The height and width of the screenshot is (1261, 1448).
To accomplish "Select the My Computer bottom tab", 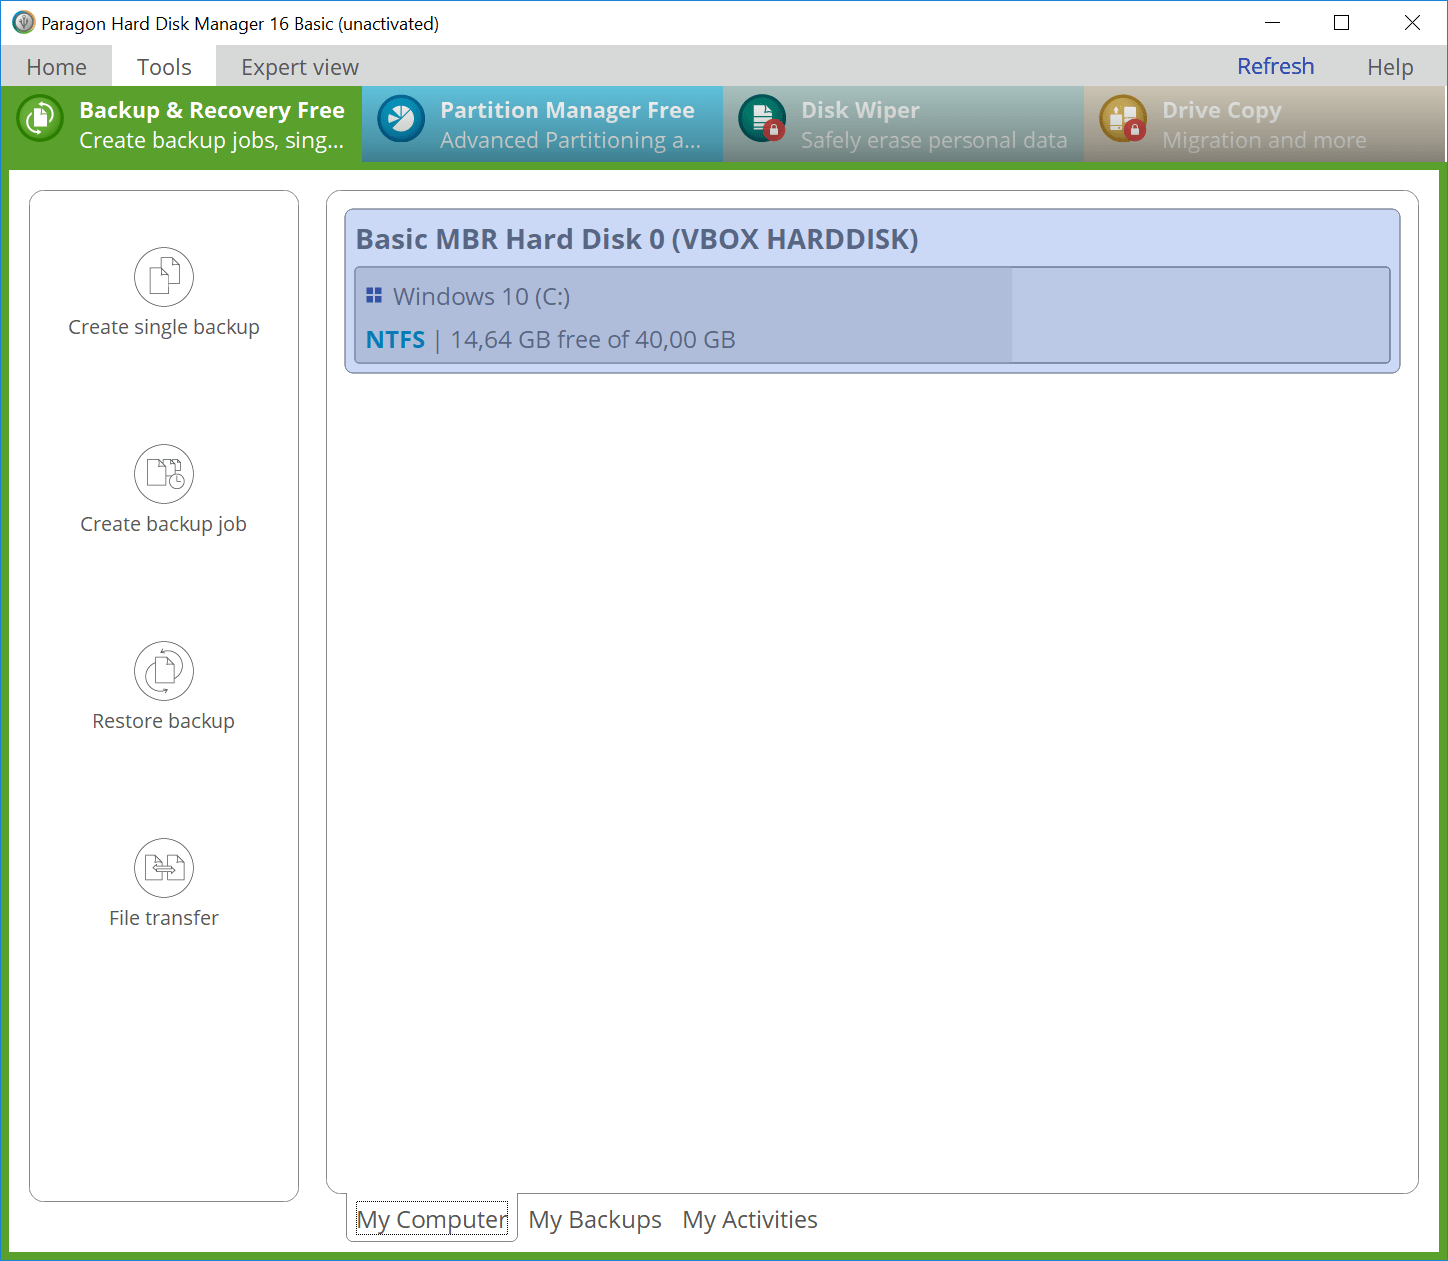I will pos(432,1219).
